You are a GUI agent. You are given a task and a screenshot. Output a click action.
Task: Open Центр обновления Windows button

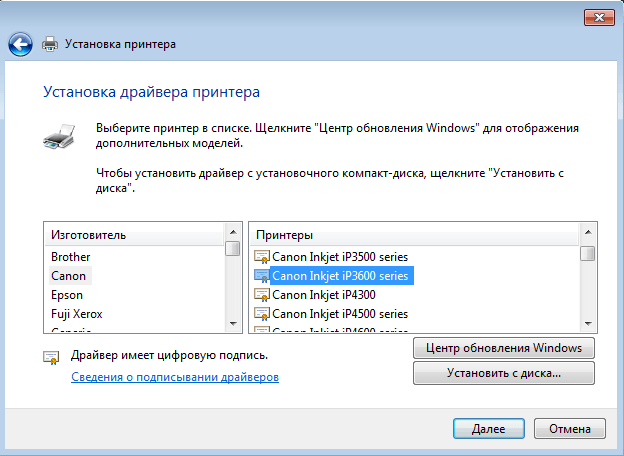(504, 348)
